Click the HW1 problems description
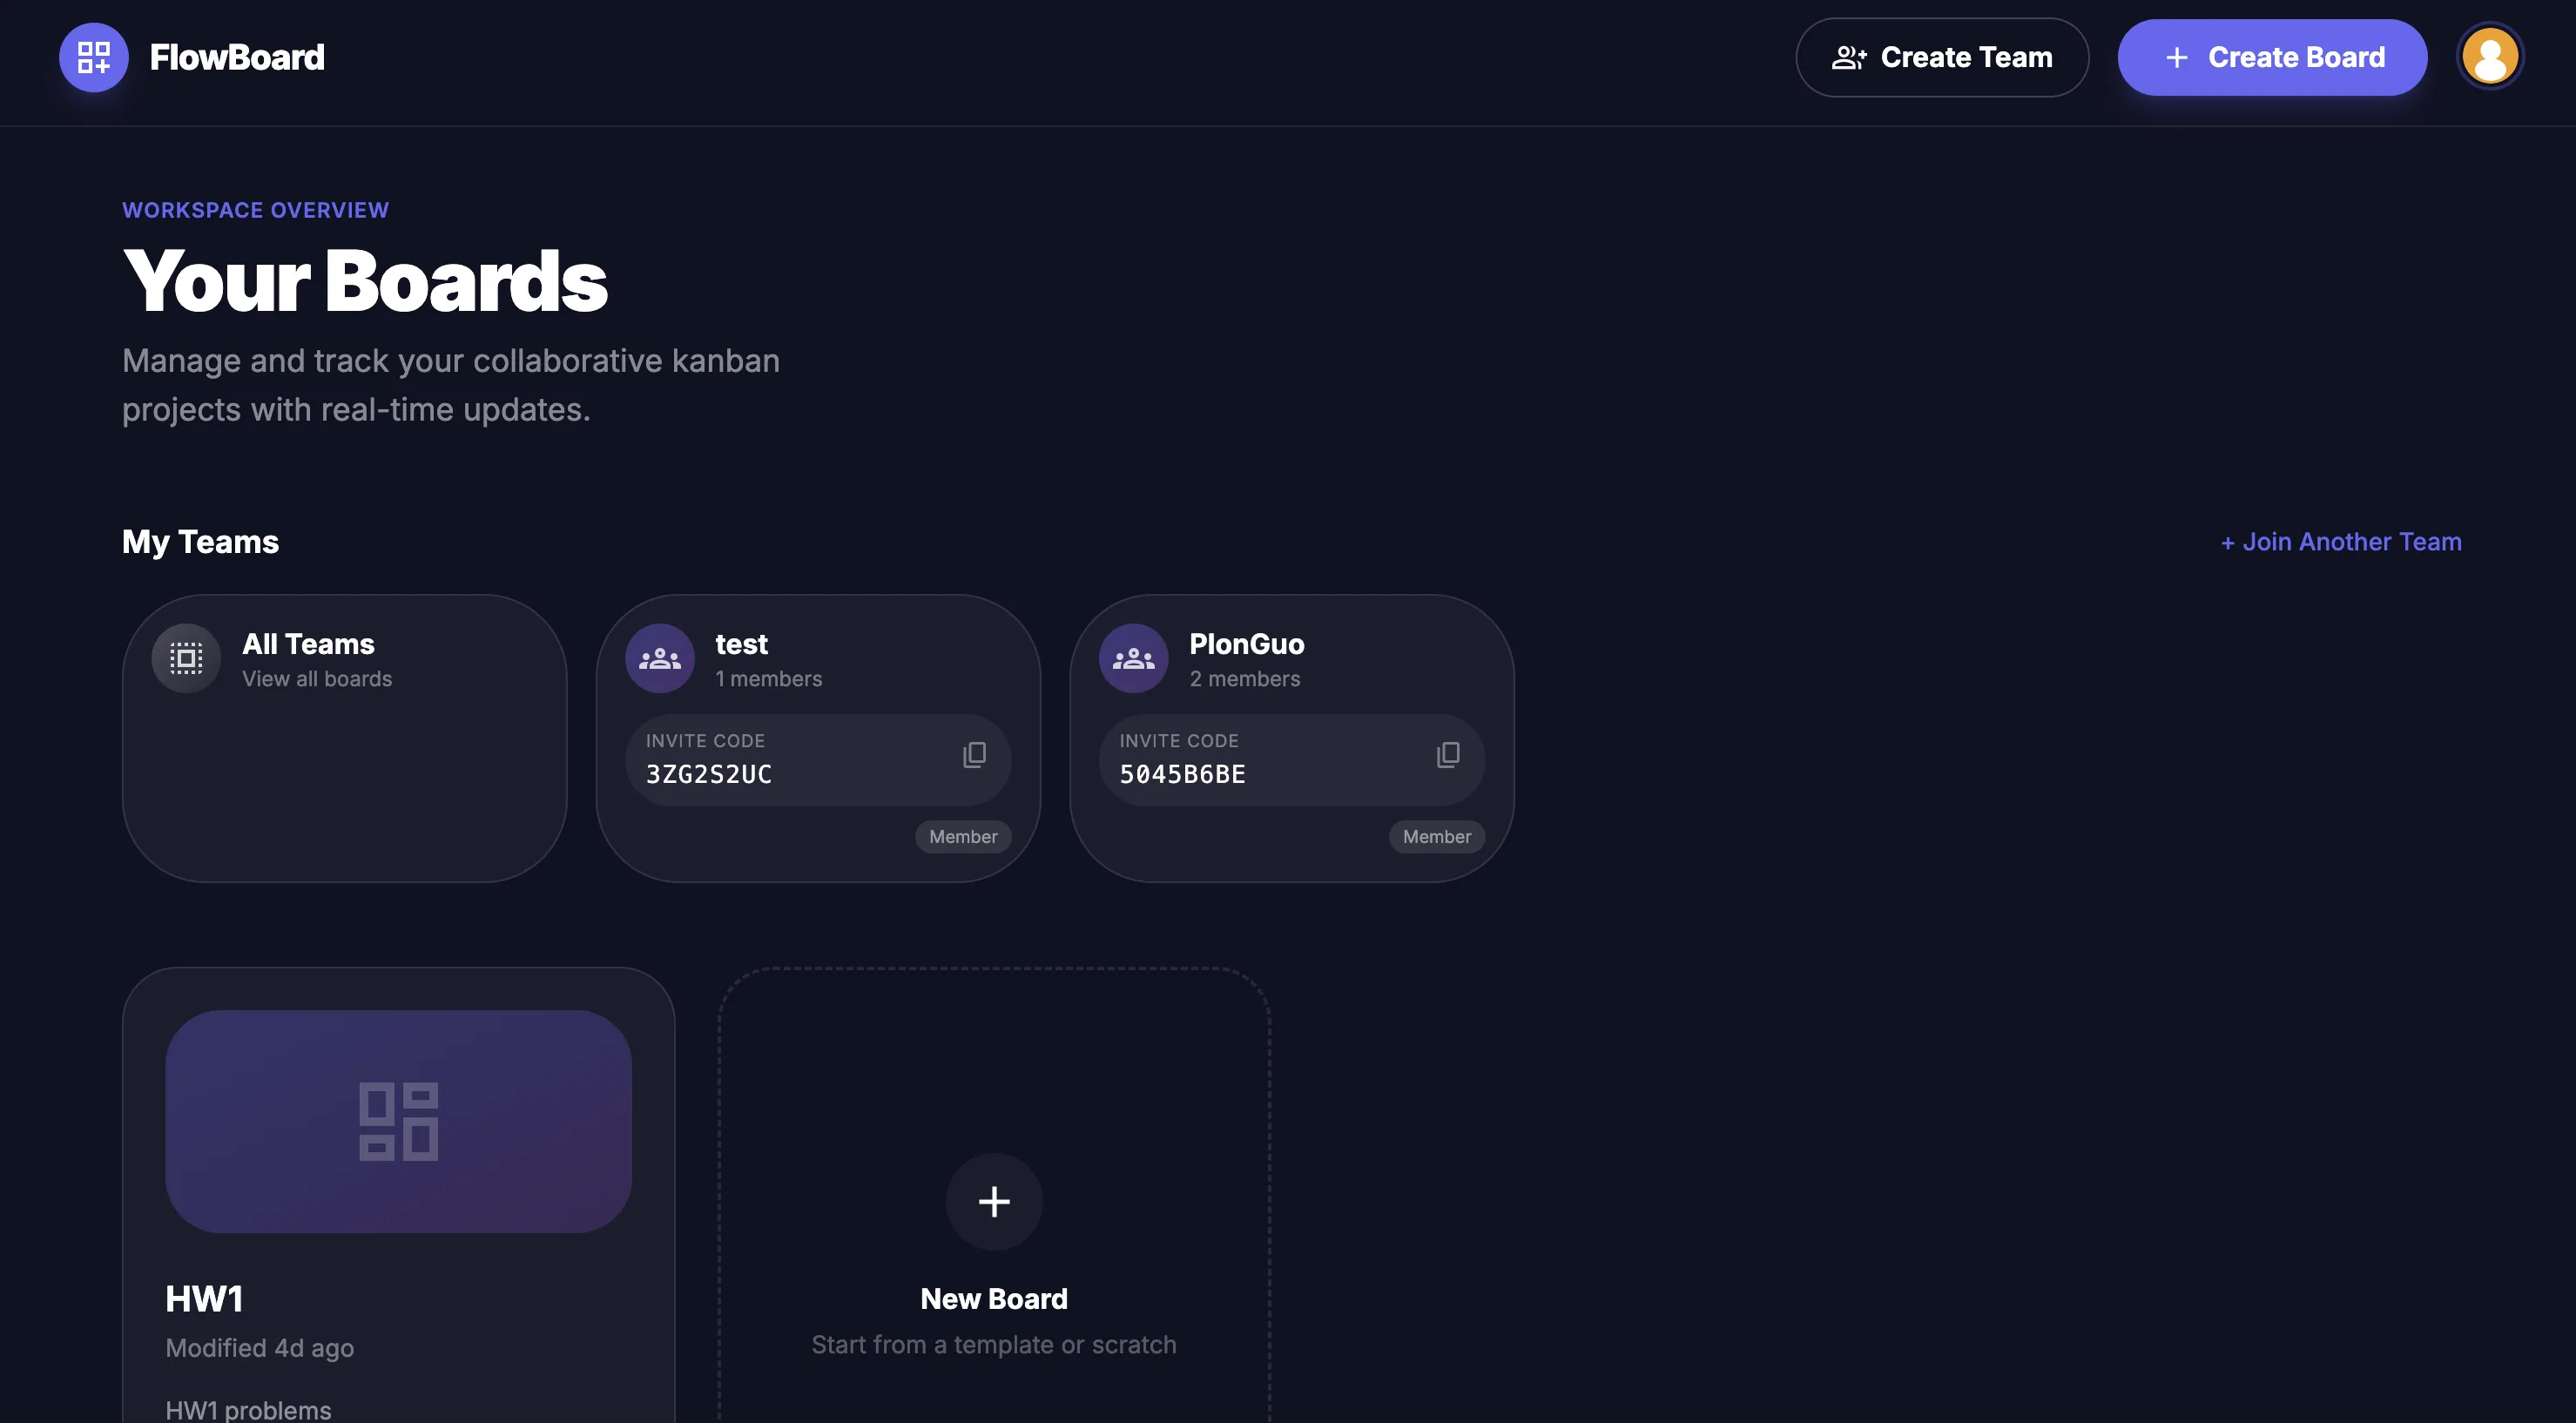The image size is (2576, 1423). pyautogui.click(x=248, y=1410)
